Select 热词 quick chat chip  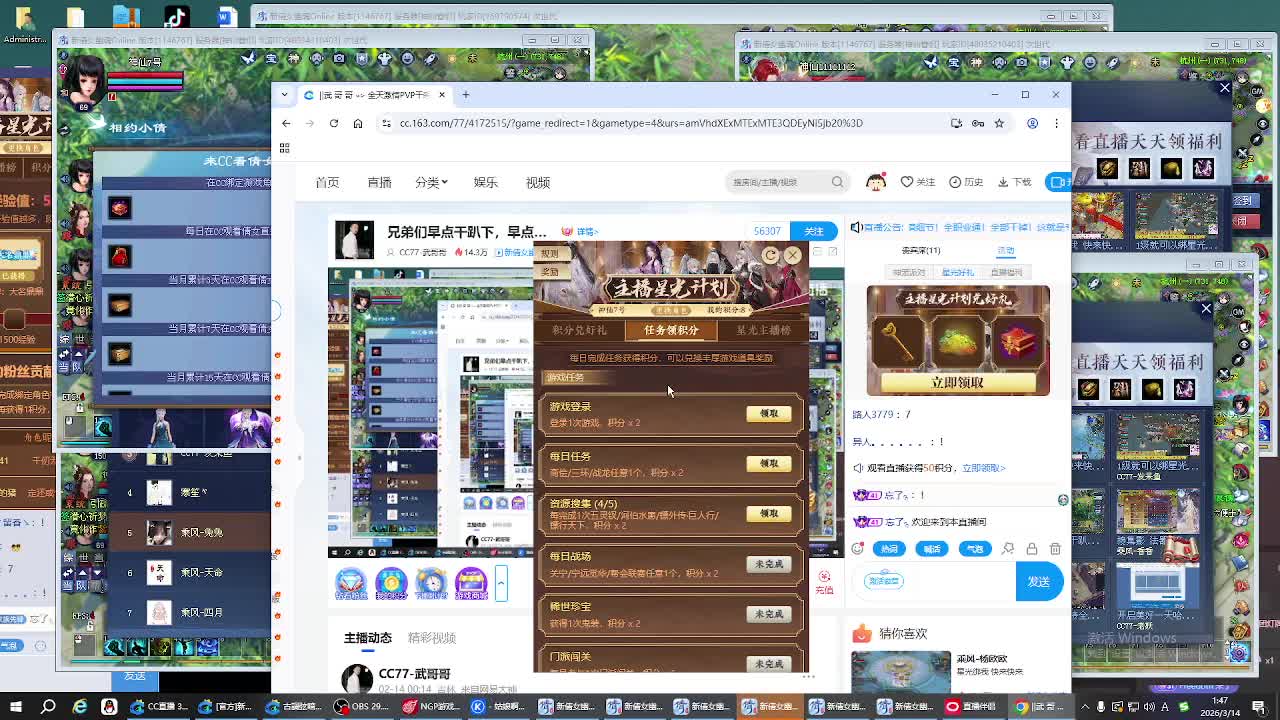tap(888, 548)
